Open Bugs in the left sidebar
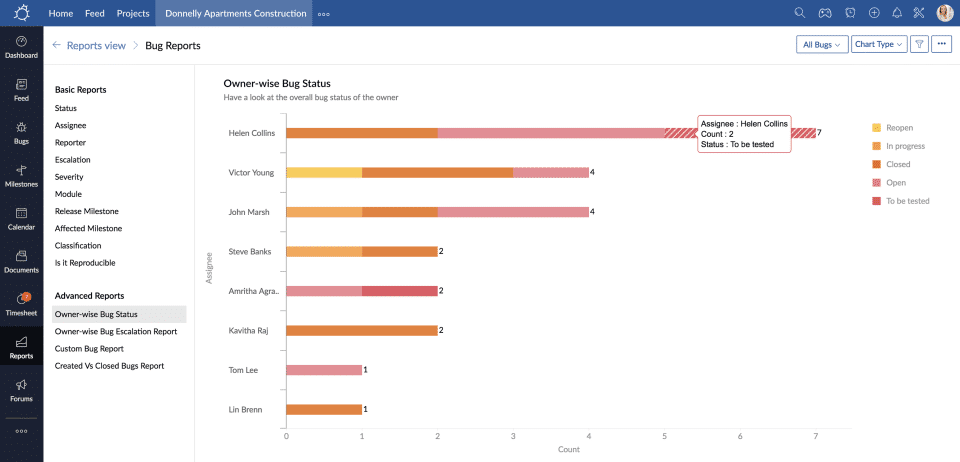960x462 pixels. (21, 133)
